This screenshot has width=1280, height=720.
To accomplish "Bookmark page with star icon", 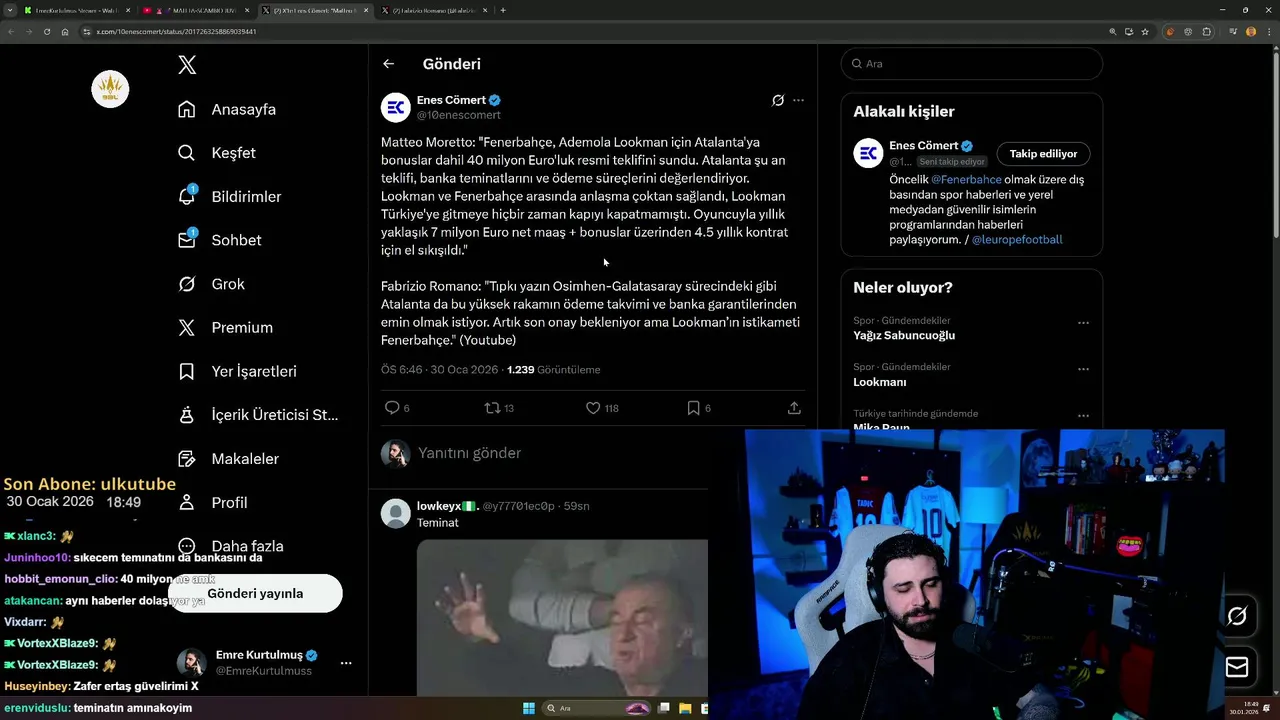I will (1145, 32).
